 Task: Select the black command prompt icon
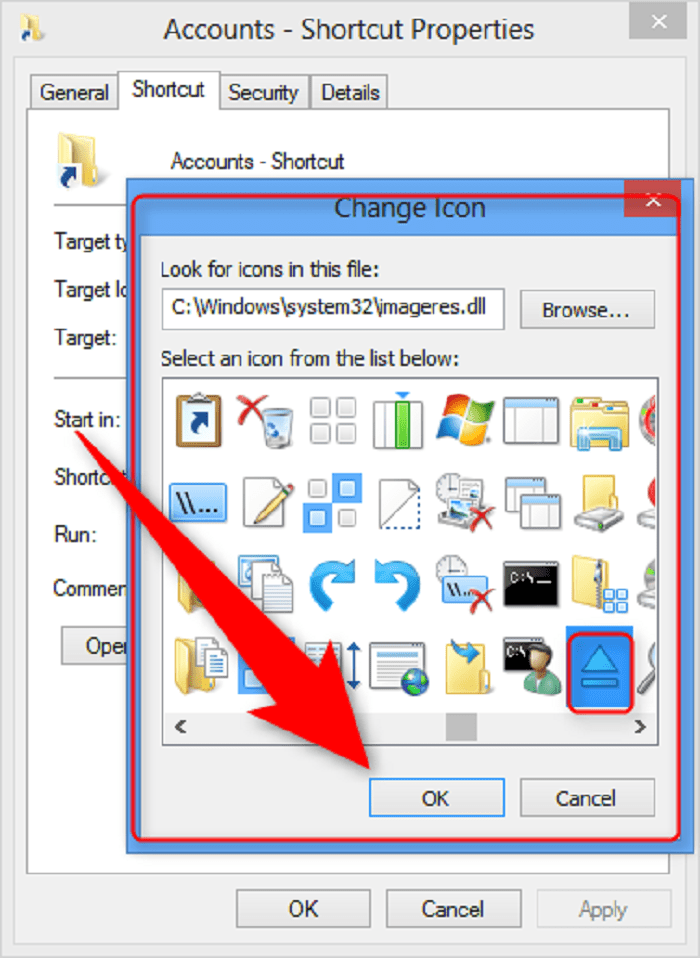click(x=531, y=583)
